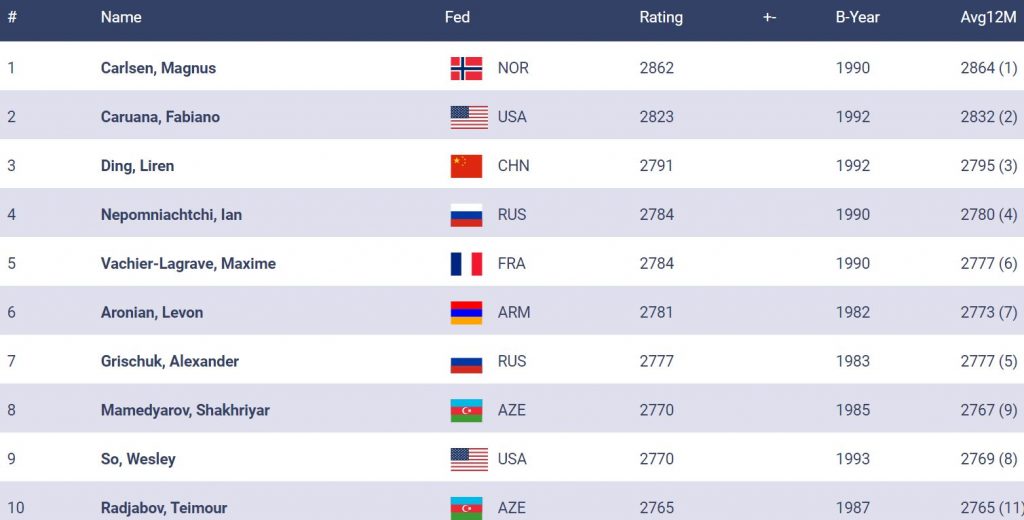Click the Norway flag beside Carlsen
This screenshot has height=520, width=1024.
466,68
